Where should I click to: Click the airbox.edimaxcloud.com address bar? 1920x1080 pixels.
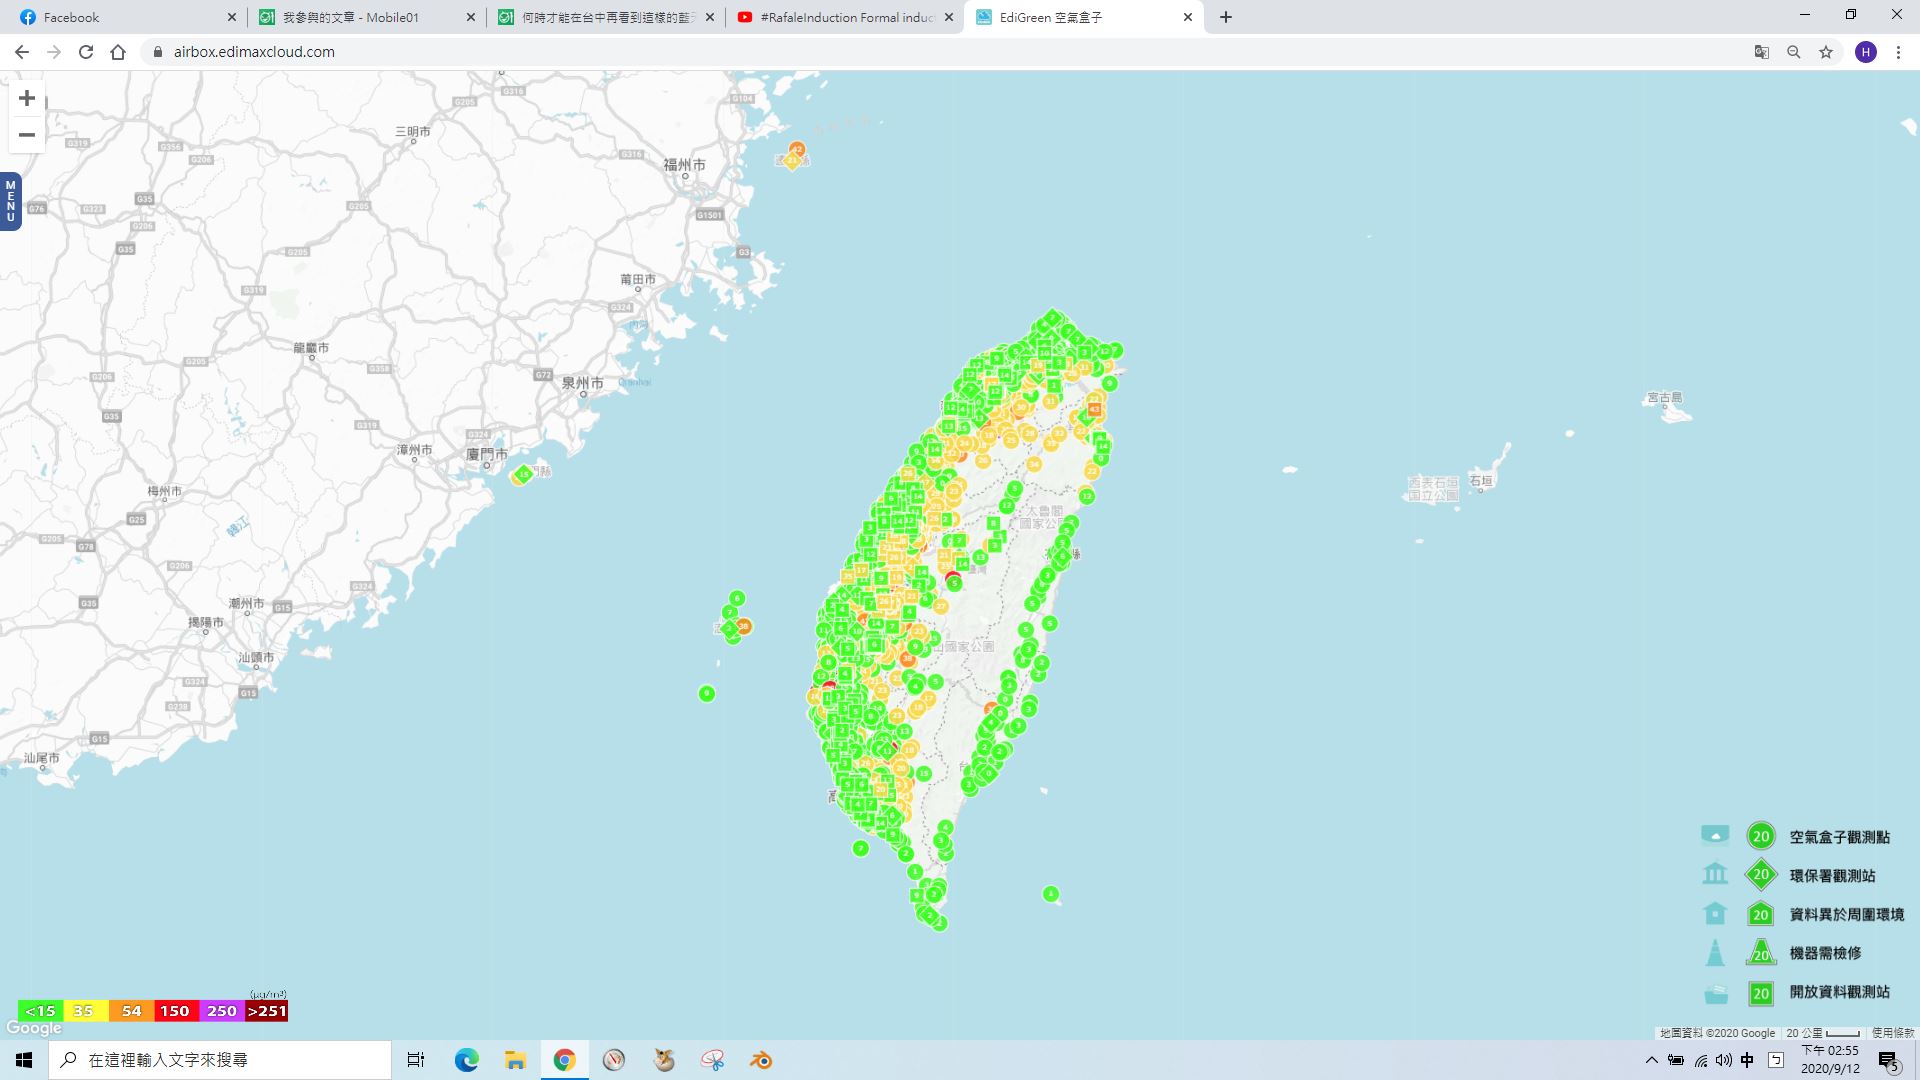point(940,52)
